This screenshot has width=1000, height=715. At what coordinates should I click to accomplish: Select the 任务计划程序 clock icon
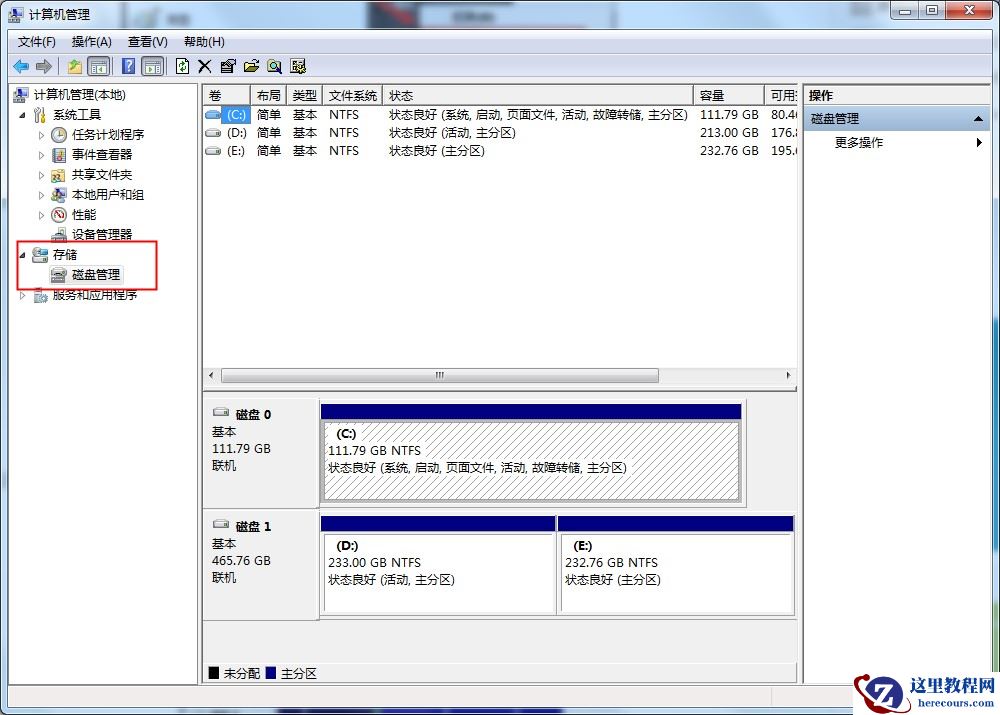coord(58,134)
